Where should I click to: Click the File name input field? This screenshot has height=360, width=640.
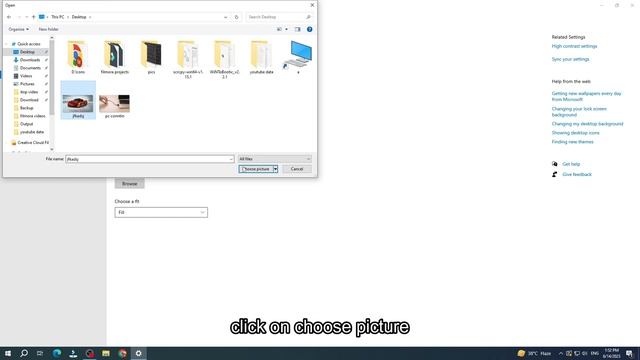point(147,159)
